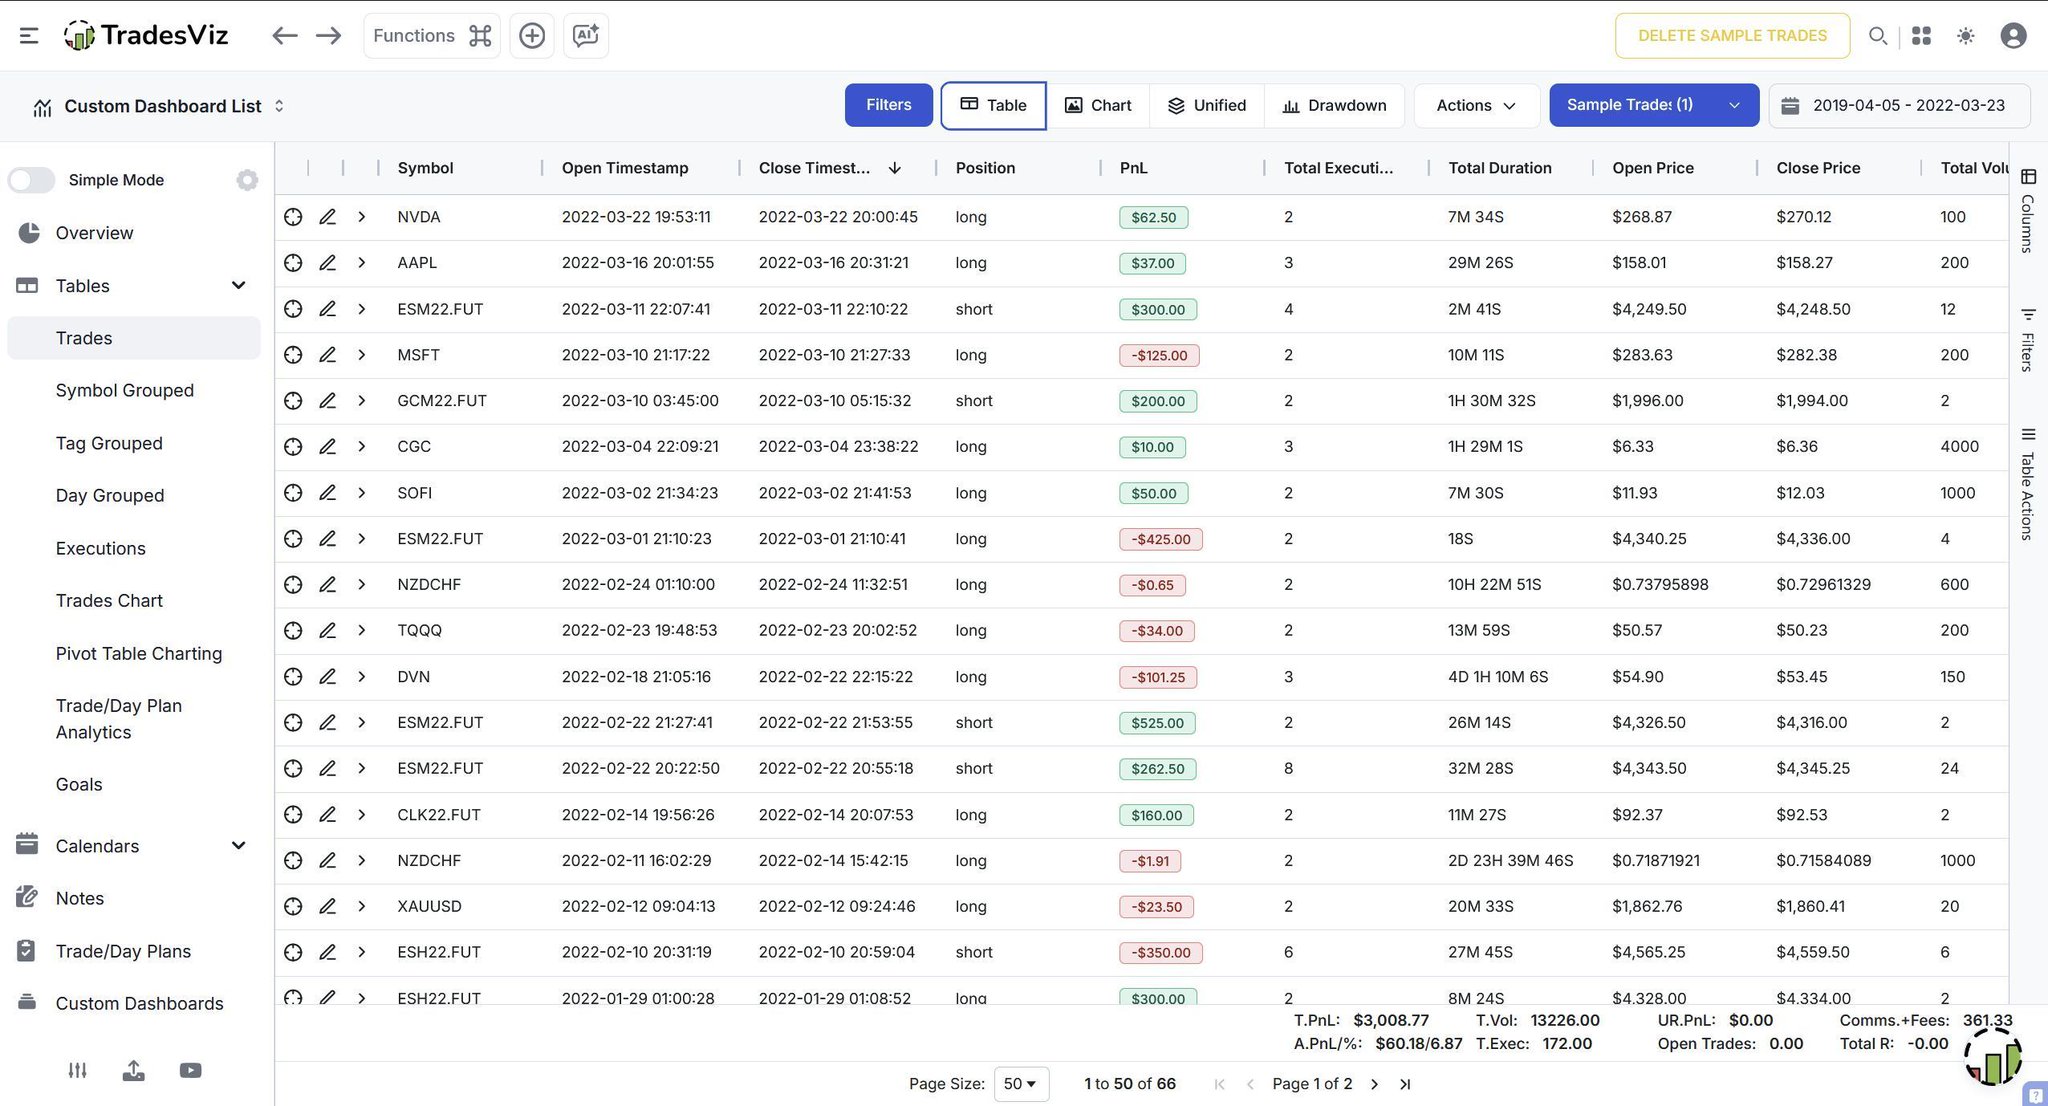Open the Actions dropdown menu

point(1475,105)
